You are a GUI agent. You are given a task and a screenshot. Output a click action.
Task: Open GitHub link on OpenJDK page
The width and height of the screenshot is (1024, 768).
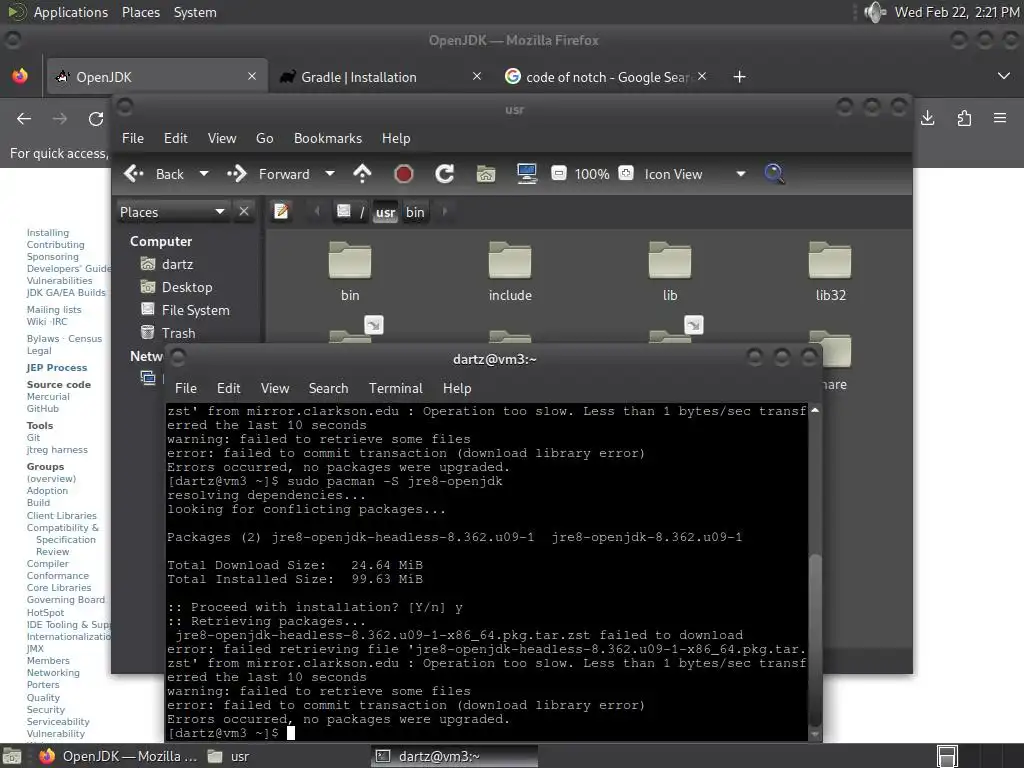[42, 409]
